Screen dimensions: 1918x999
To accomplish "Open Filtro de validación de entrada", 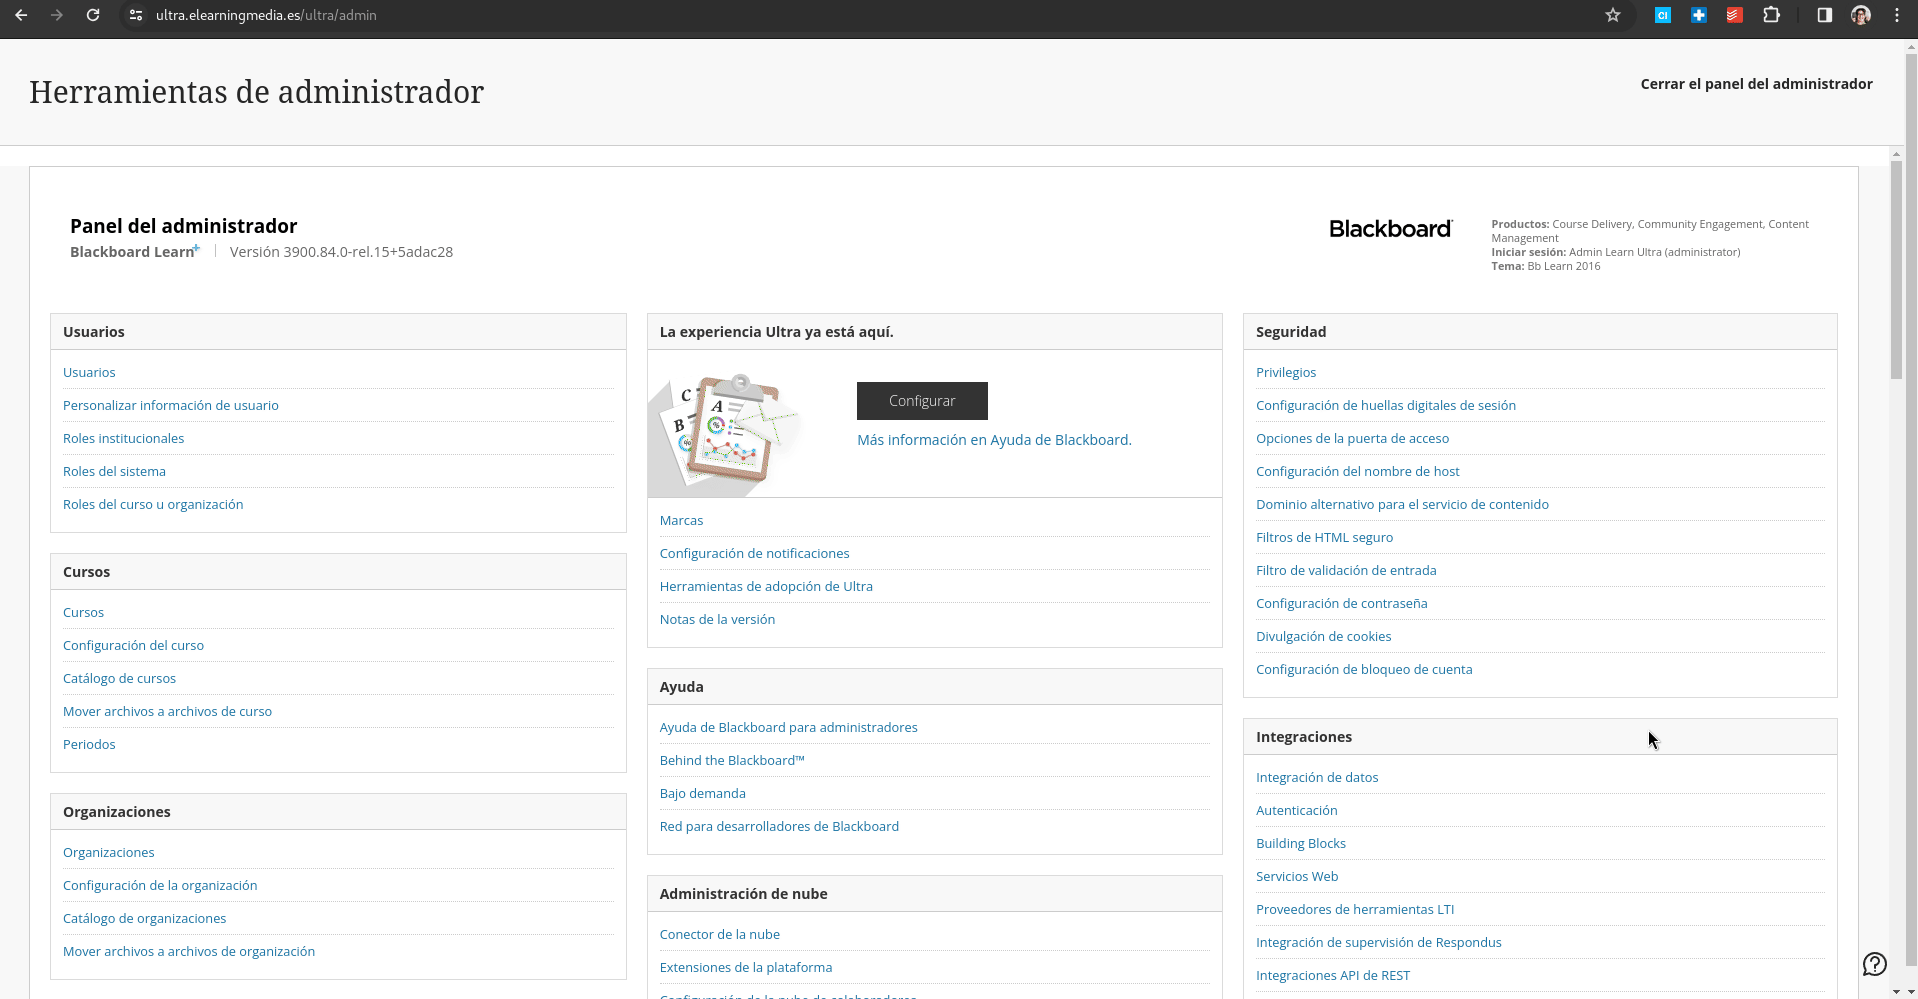I will 1346,570.
